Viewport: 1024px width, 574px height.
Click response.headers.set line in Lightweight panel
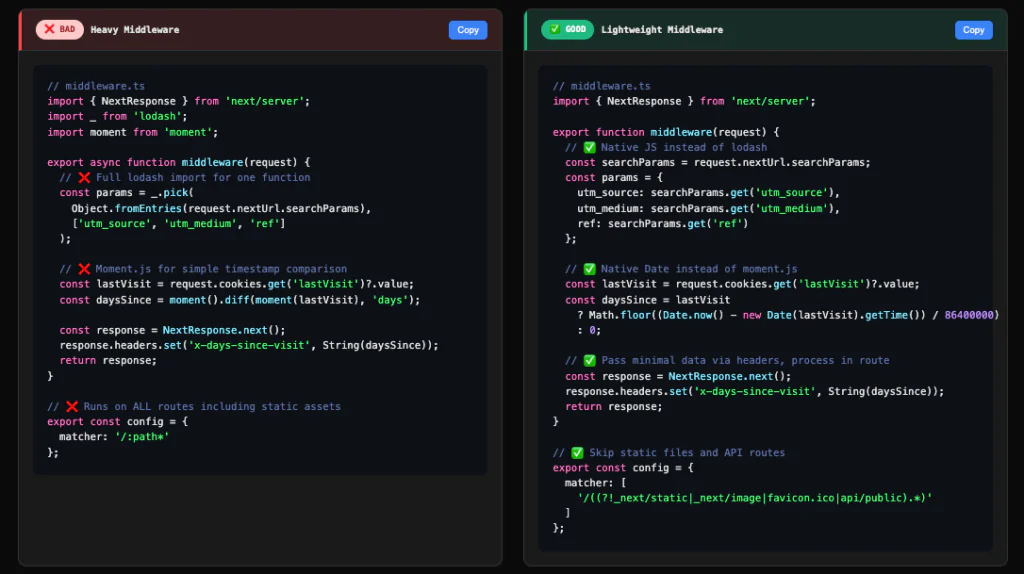tap(754, 391)
